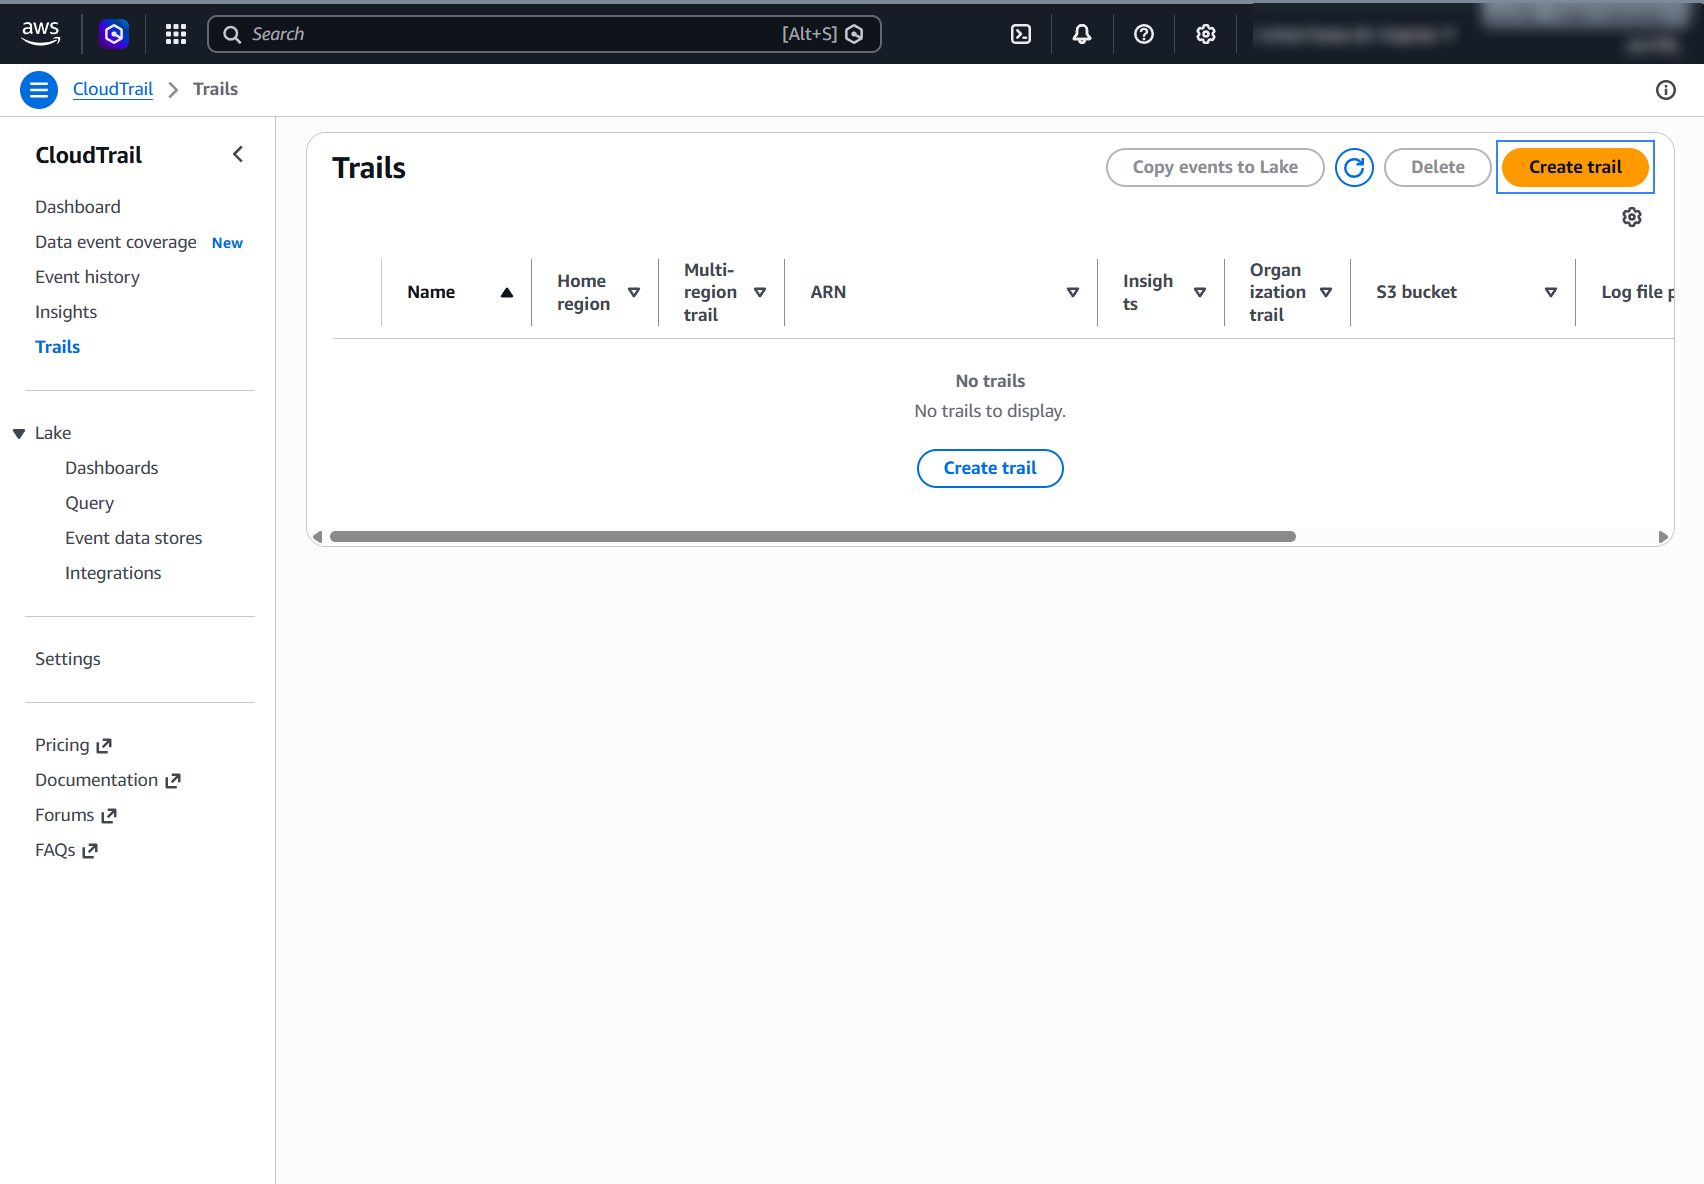Open Pricing external link
Screen dimensions: 1704x1184
(74, 745)
